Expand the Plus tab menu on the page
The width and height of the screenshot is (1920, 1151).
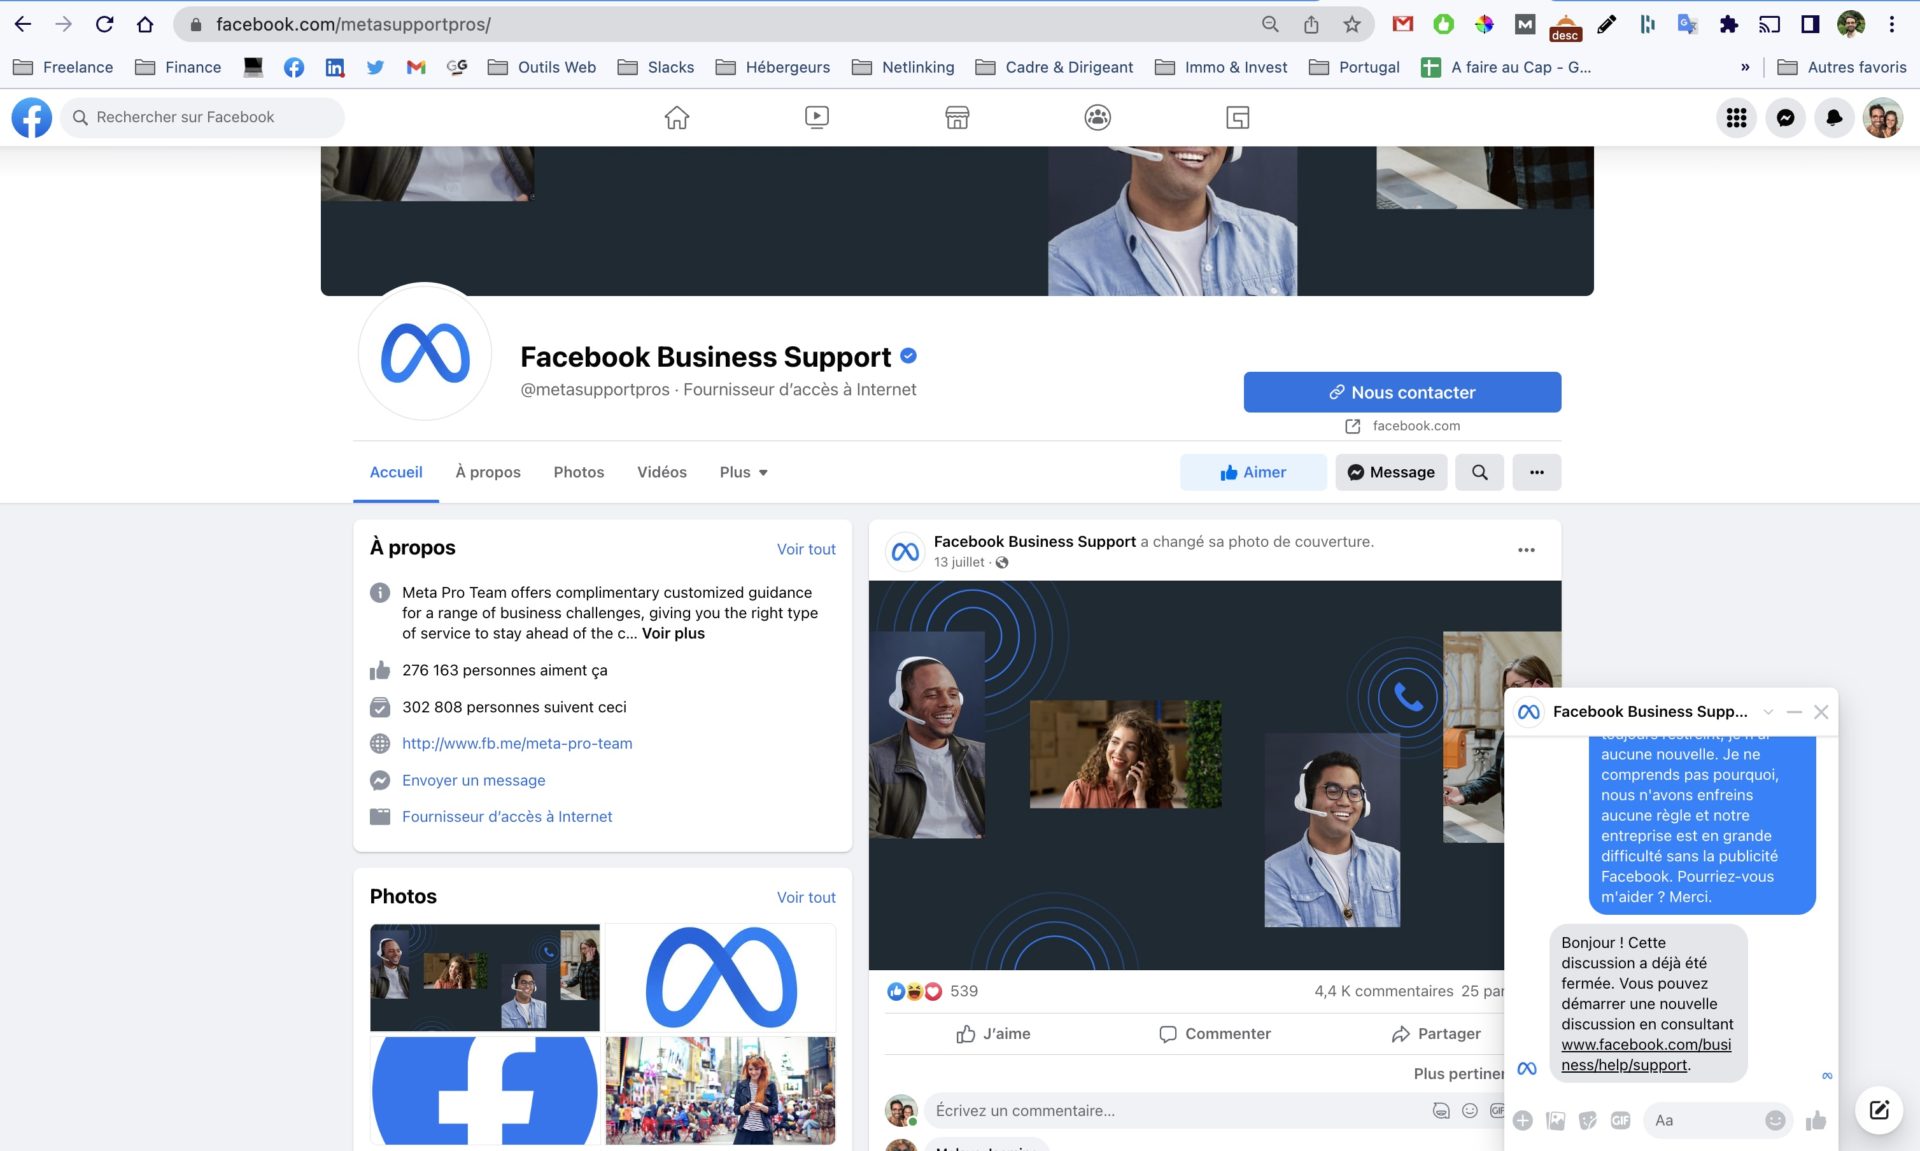743,471
